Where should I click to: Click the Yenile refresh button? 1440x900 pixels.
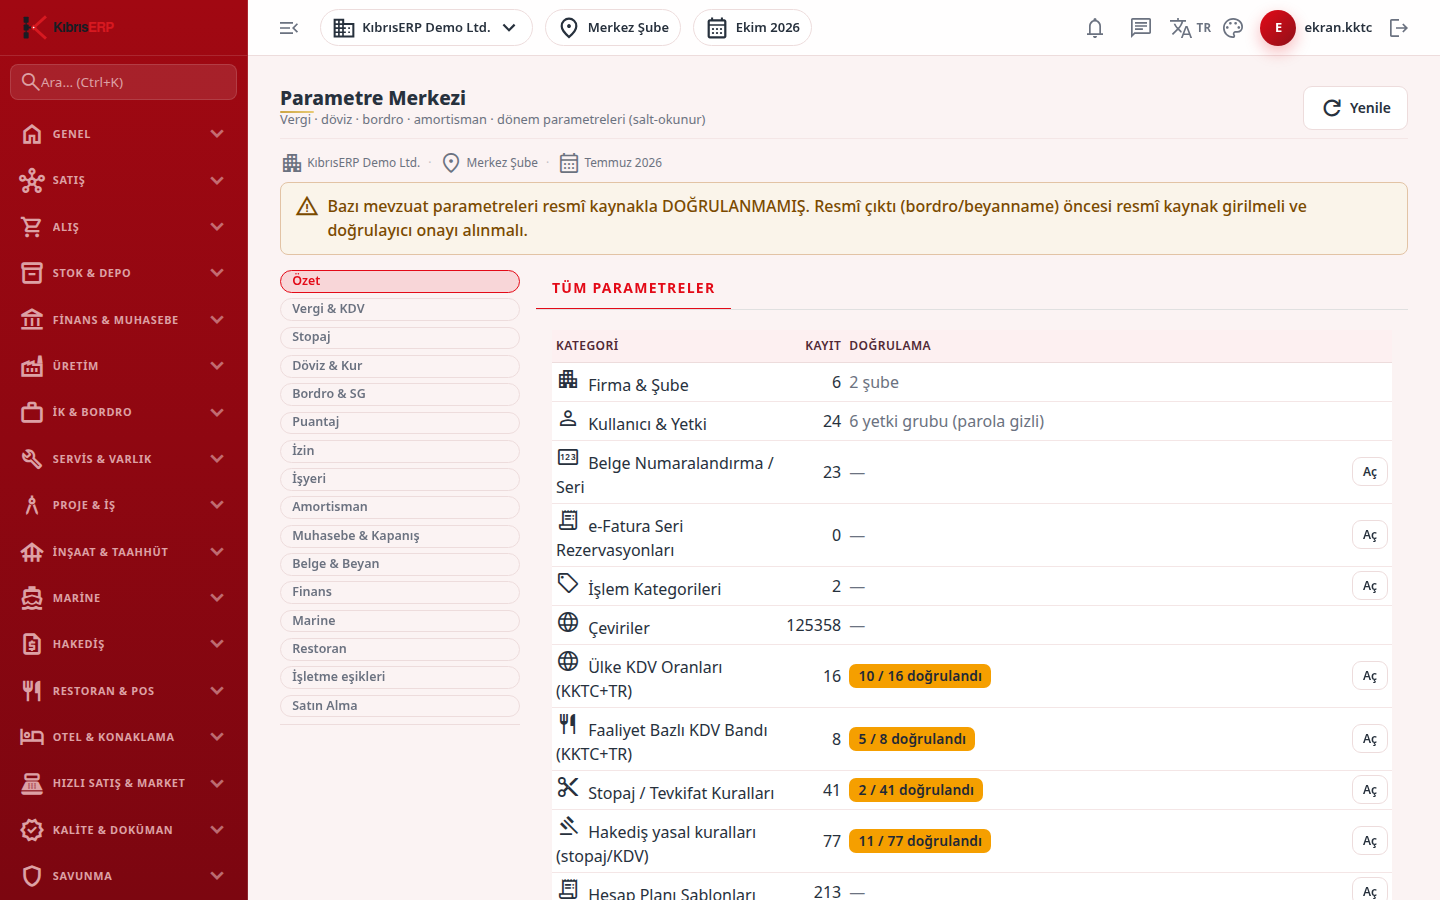[x=1355, y=108]
